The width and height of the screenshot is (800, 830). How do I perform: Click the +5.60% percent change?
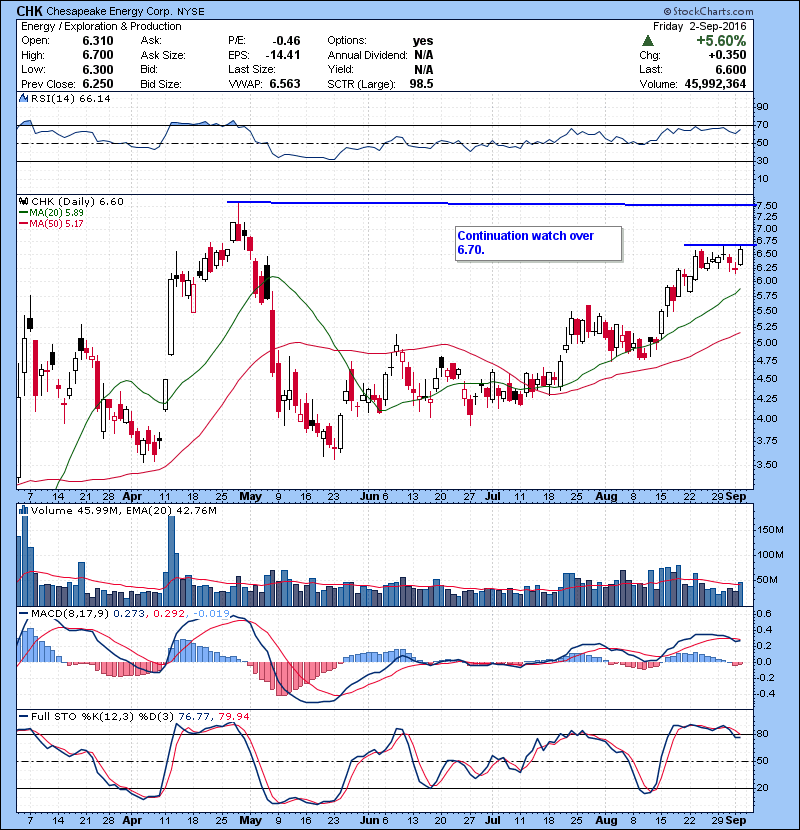721,41
